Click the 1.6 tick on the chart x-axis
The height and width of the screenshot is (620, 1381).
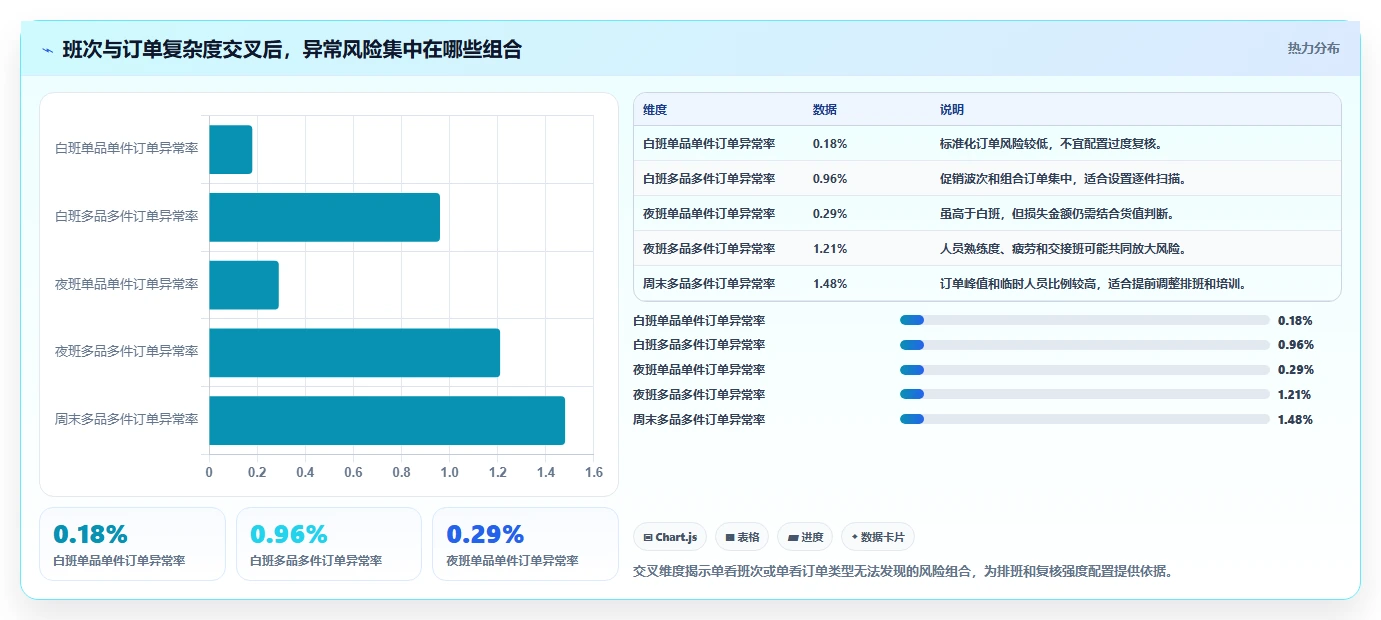click(594, 473)
